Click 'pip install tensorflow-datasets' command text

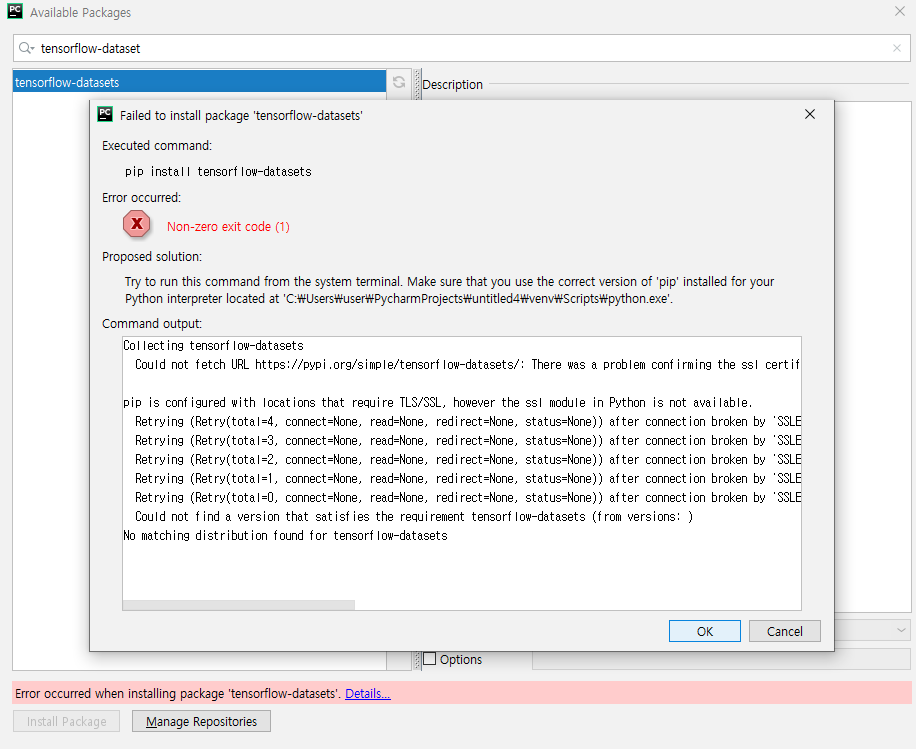click(218, 172)
